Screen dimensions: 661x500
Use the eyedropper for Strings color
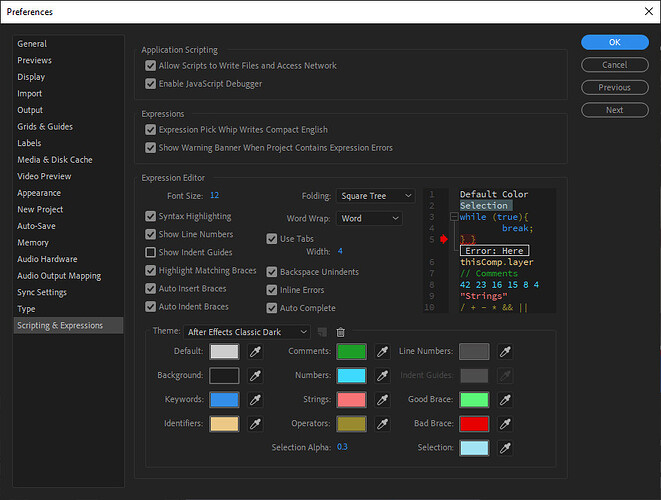point(383,399)
